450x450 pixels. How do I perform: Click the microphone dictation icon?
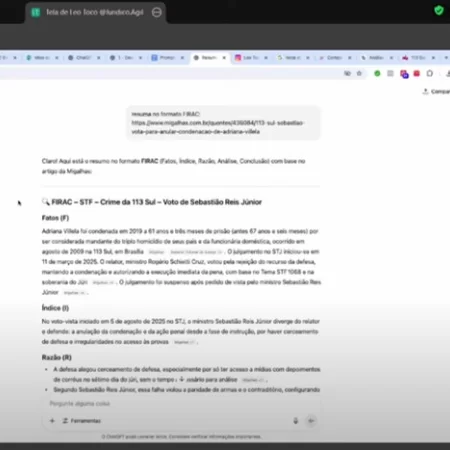click(x=296, y=421)
